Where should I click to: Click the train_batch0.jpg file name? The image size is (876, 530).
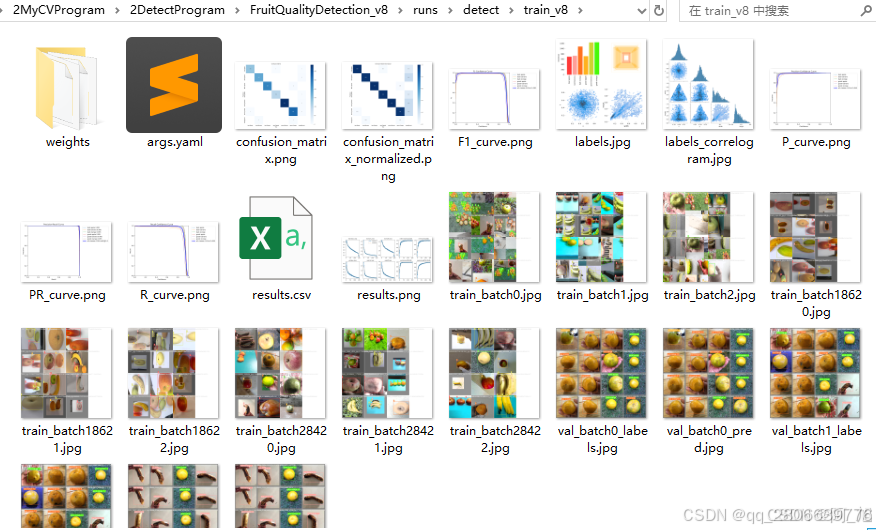(496, 295)
